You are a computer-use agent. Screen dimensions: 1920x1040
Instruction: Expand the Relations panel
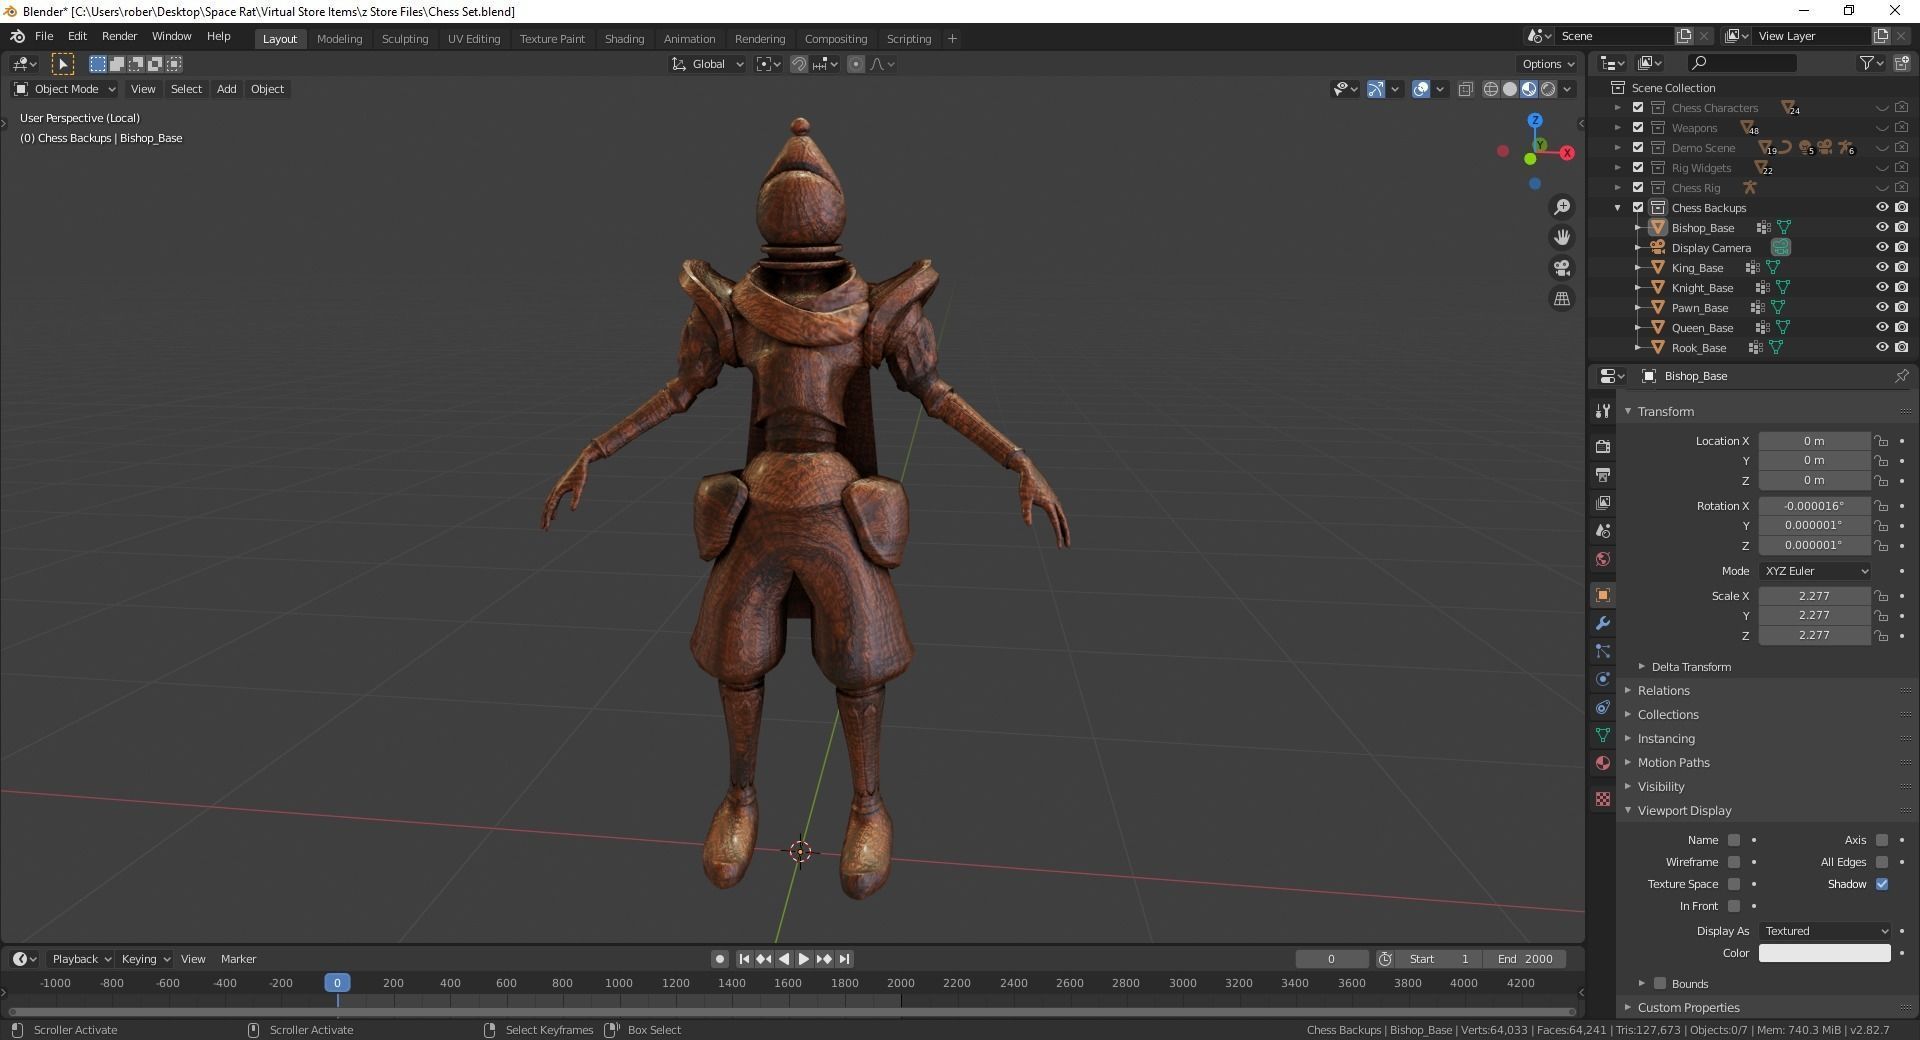point(1663,691)
